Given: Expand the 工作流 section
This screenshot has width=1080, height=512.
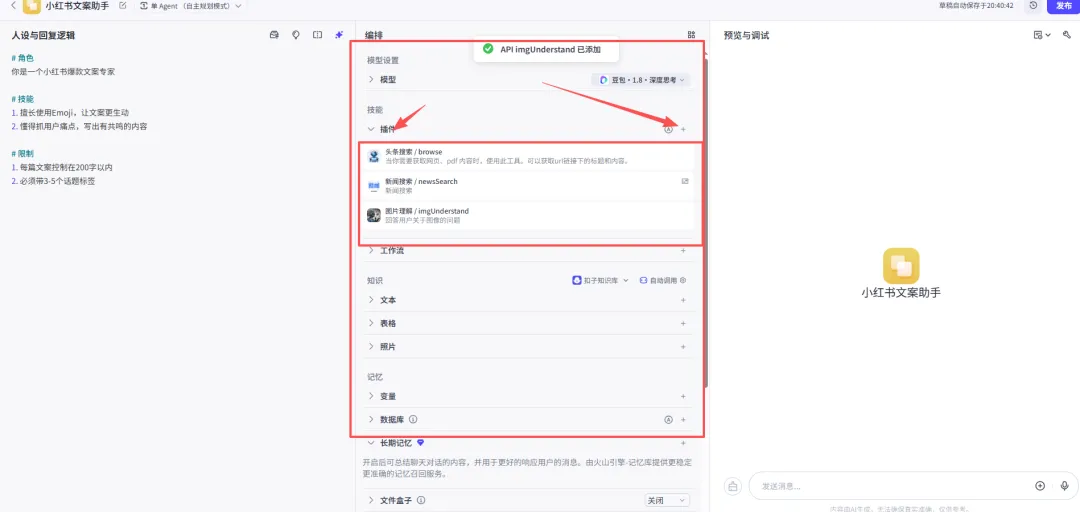Looking at the screenshot, I should [371, 251].
